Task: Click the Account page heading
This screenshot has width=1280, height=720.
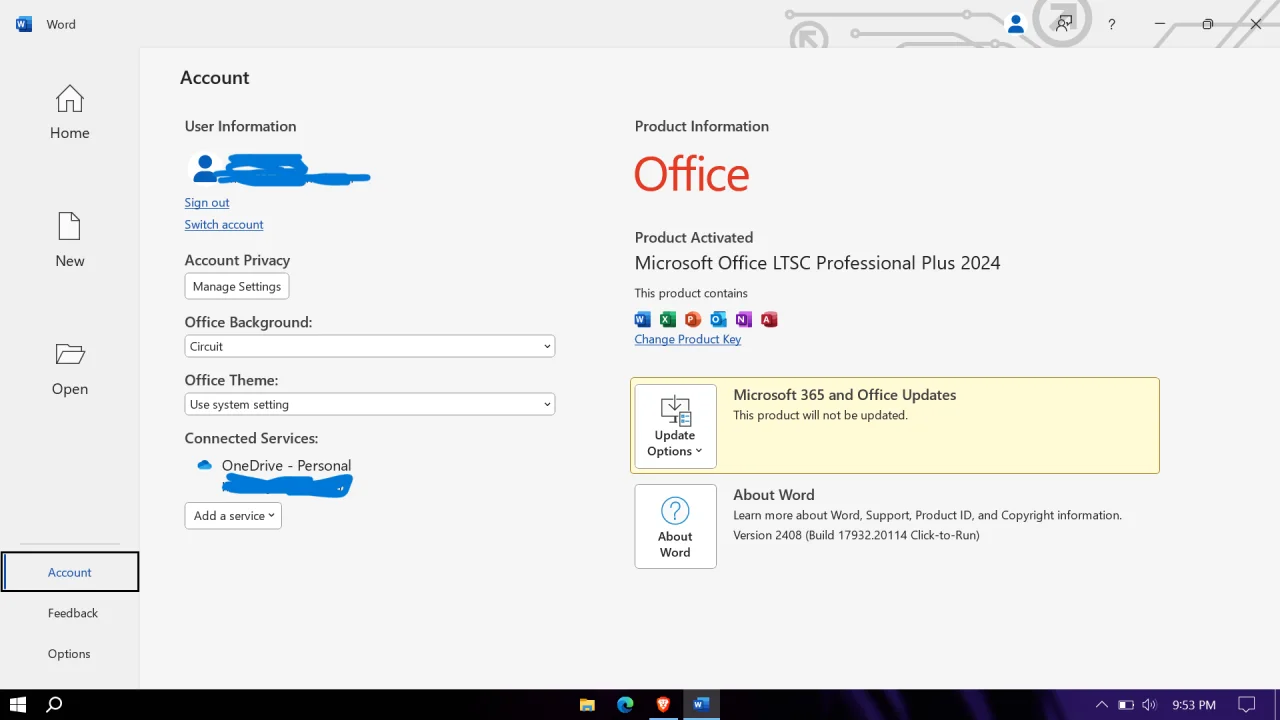Action: [x=215, y=78]
